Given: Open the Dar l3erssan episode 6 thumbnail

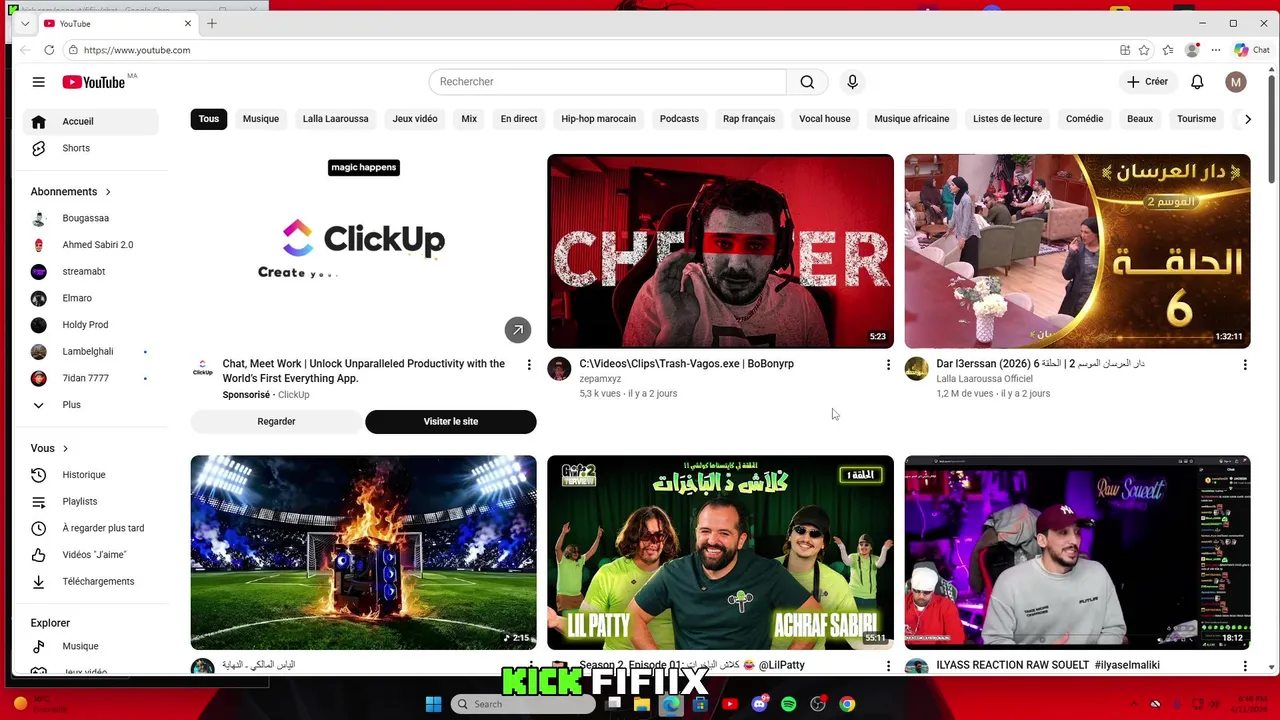Looking at the screenshot, I should click(x=1077, y=251).
